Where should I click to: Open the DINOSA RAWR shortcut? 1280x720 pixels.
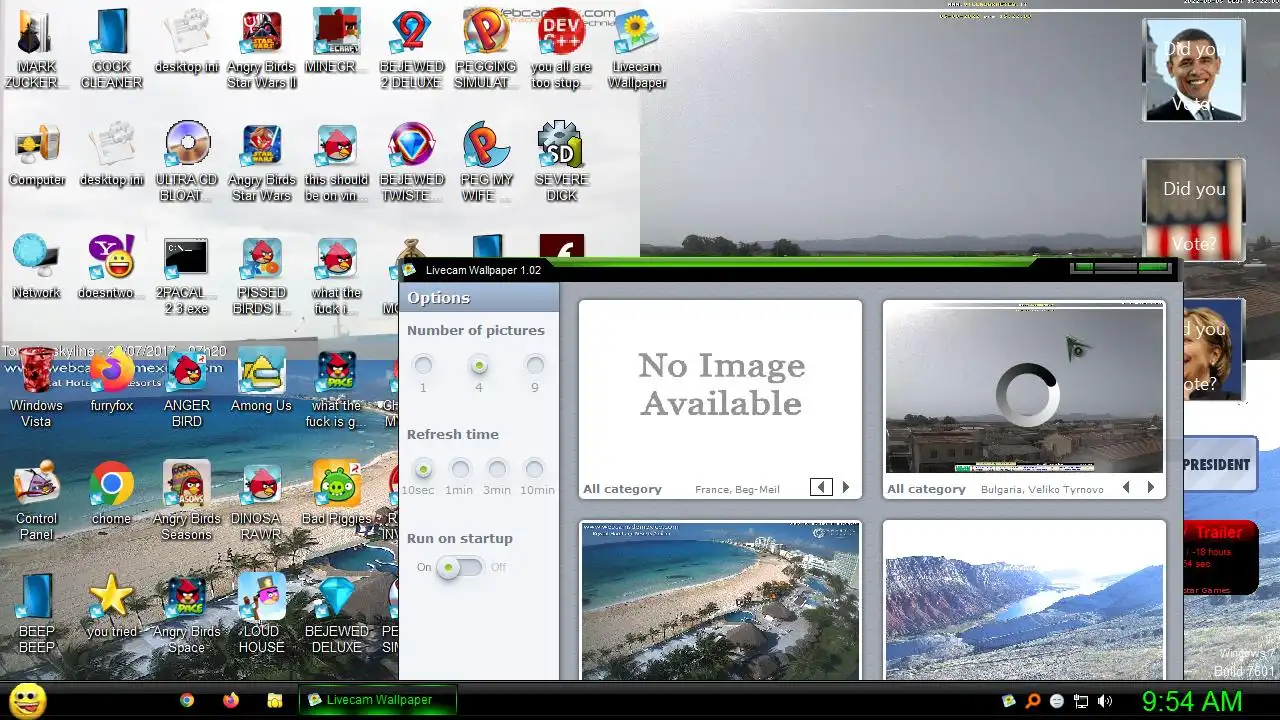coord(261,500)
